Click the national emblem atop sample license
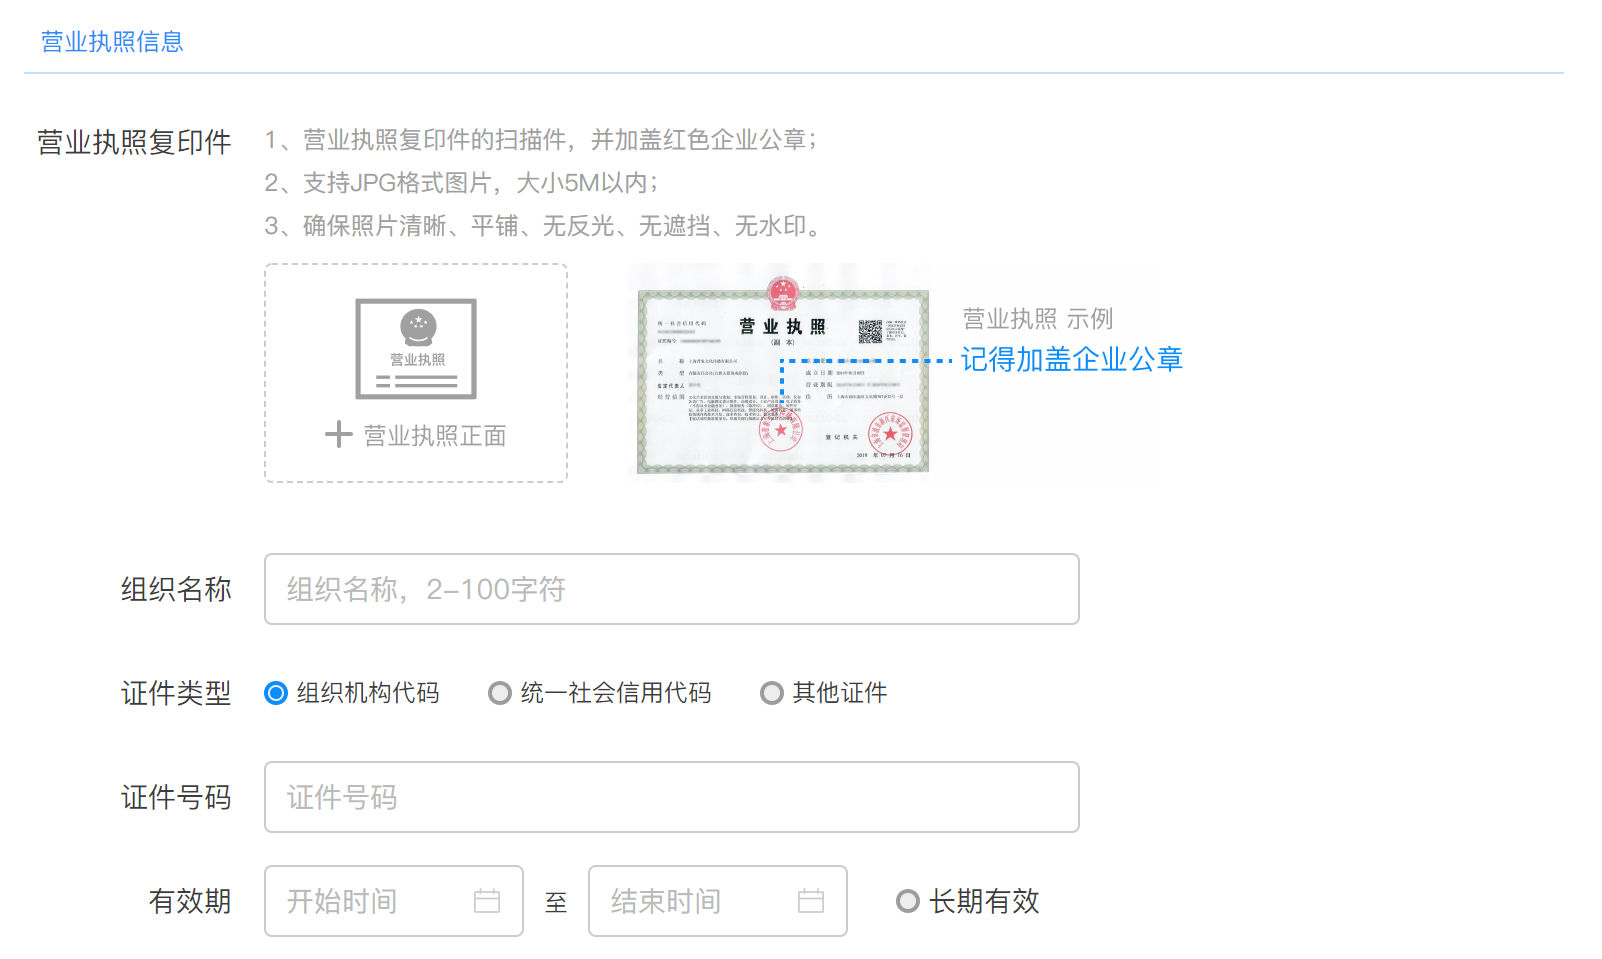 [x=783, y=293]
